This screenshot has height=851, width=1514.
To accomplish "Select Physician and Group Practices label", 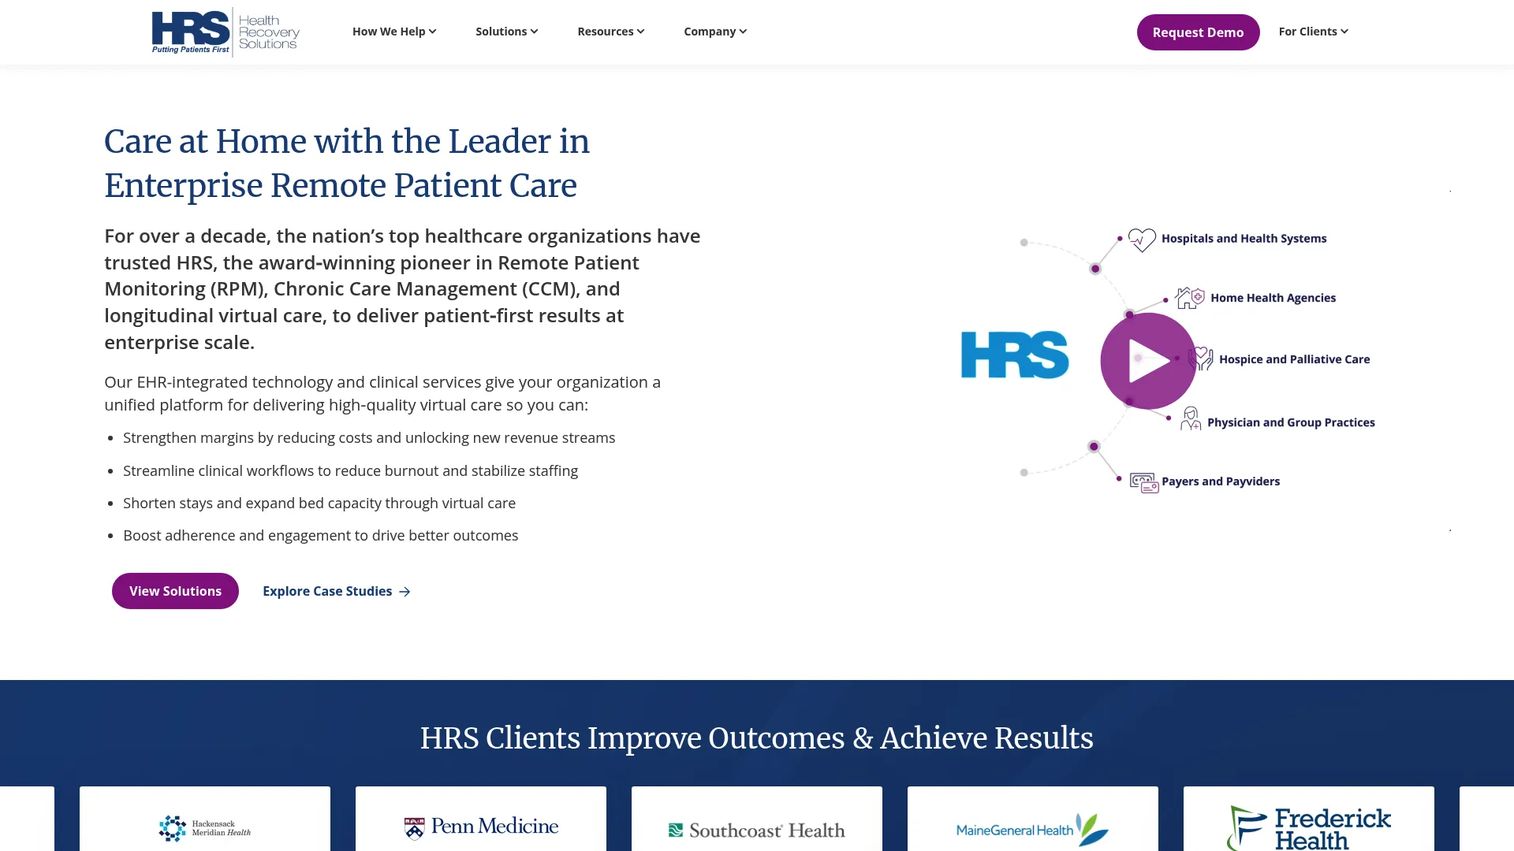I will coord(1291,423).
